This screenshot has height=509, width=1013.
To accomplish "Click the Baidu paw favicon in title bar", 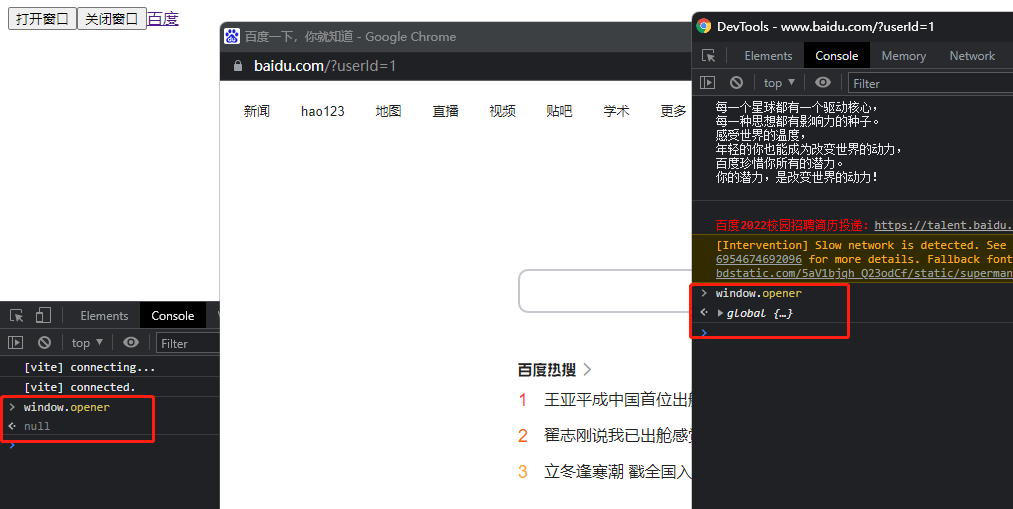I will click(x=232, y=36).
